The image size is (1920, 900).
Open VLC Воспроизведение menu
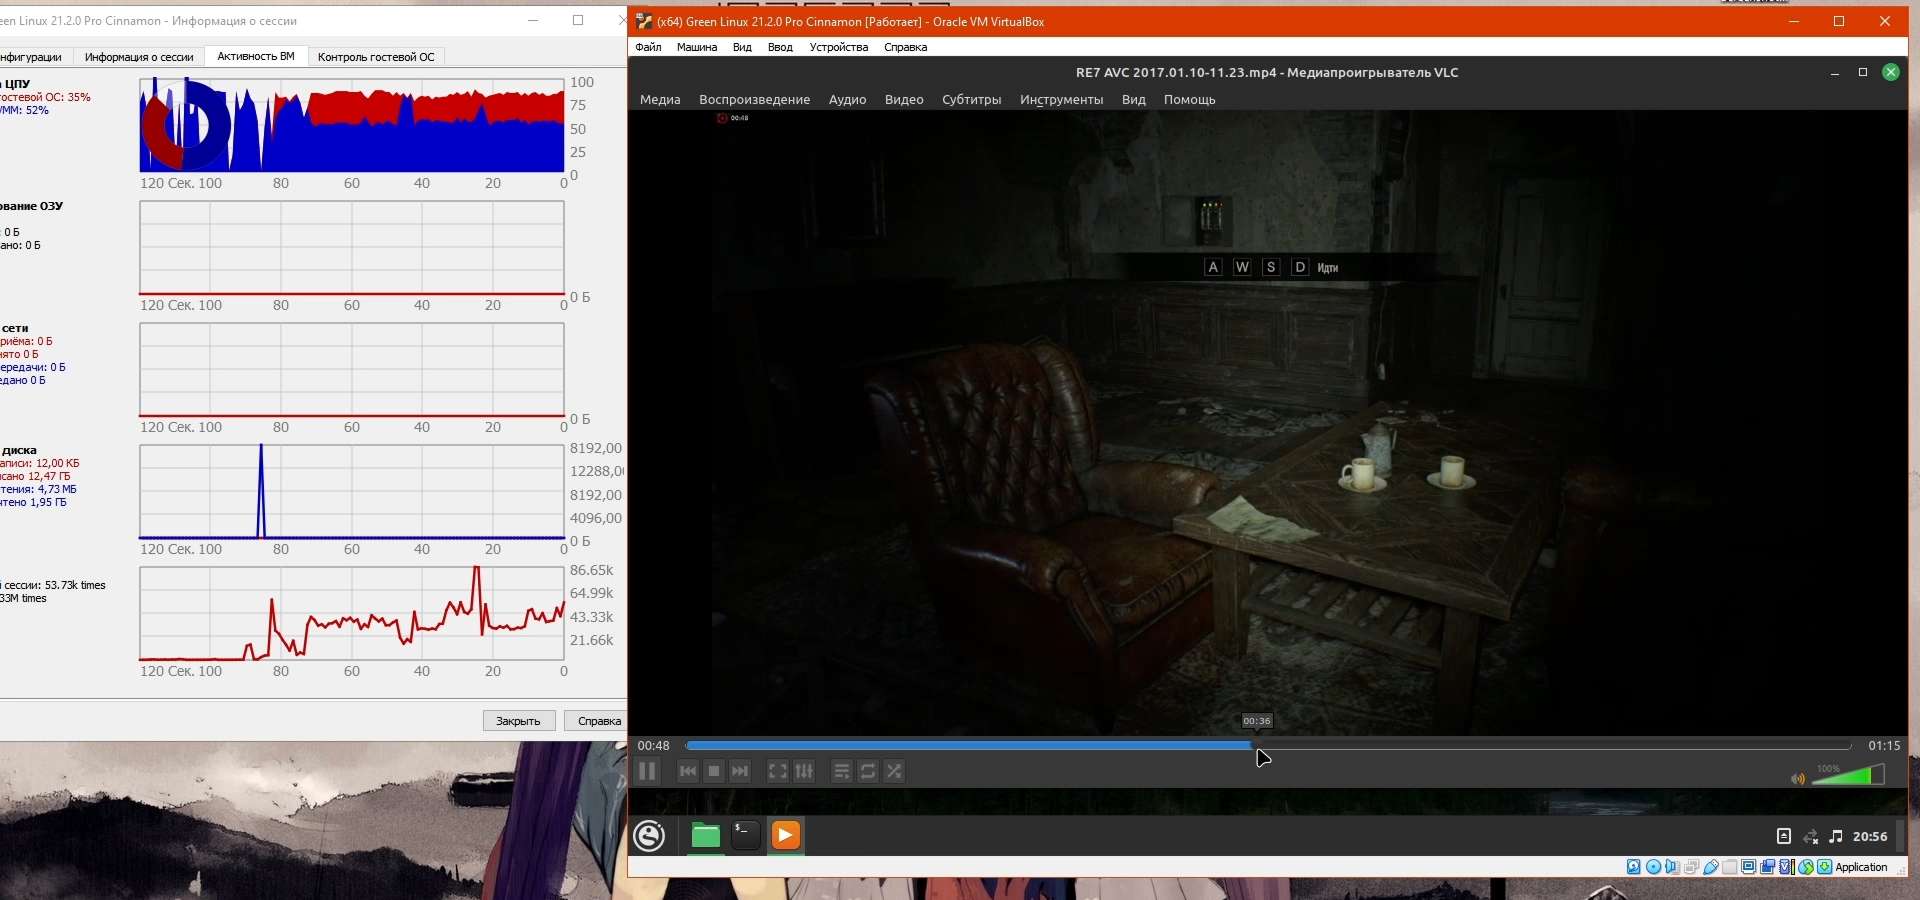coord(755,100)
